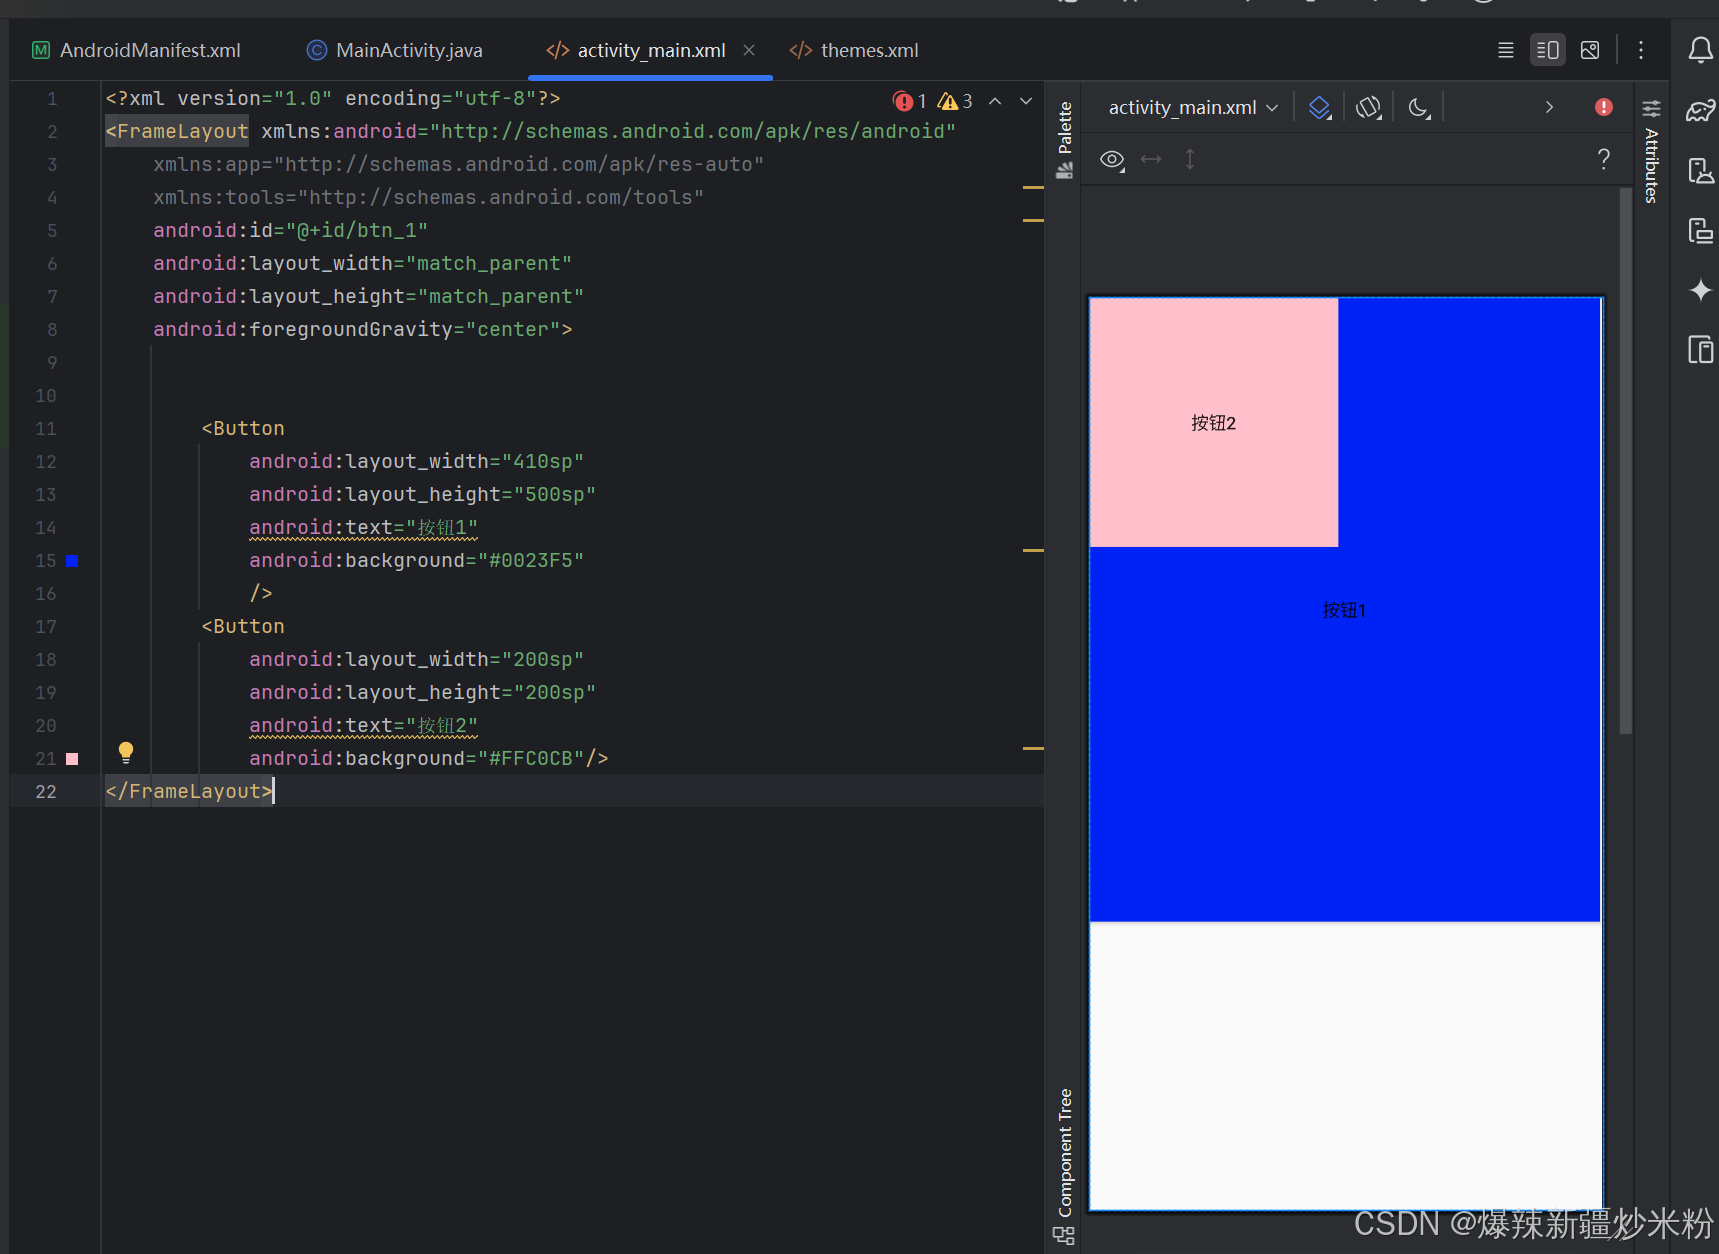Screen dimensions: 1719x1254
Task: Click the orientation rotate icon in preview toolbar
Action: coord(1369,107)
